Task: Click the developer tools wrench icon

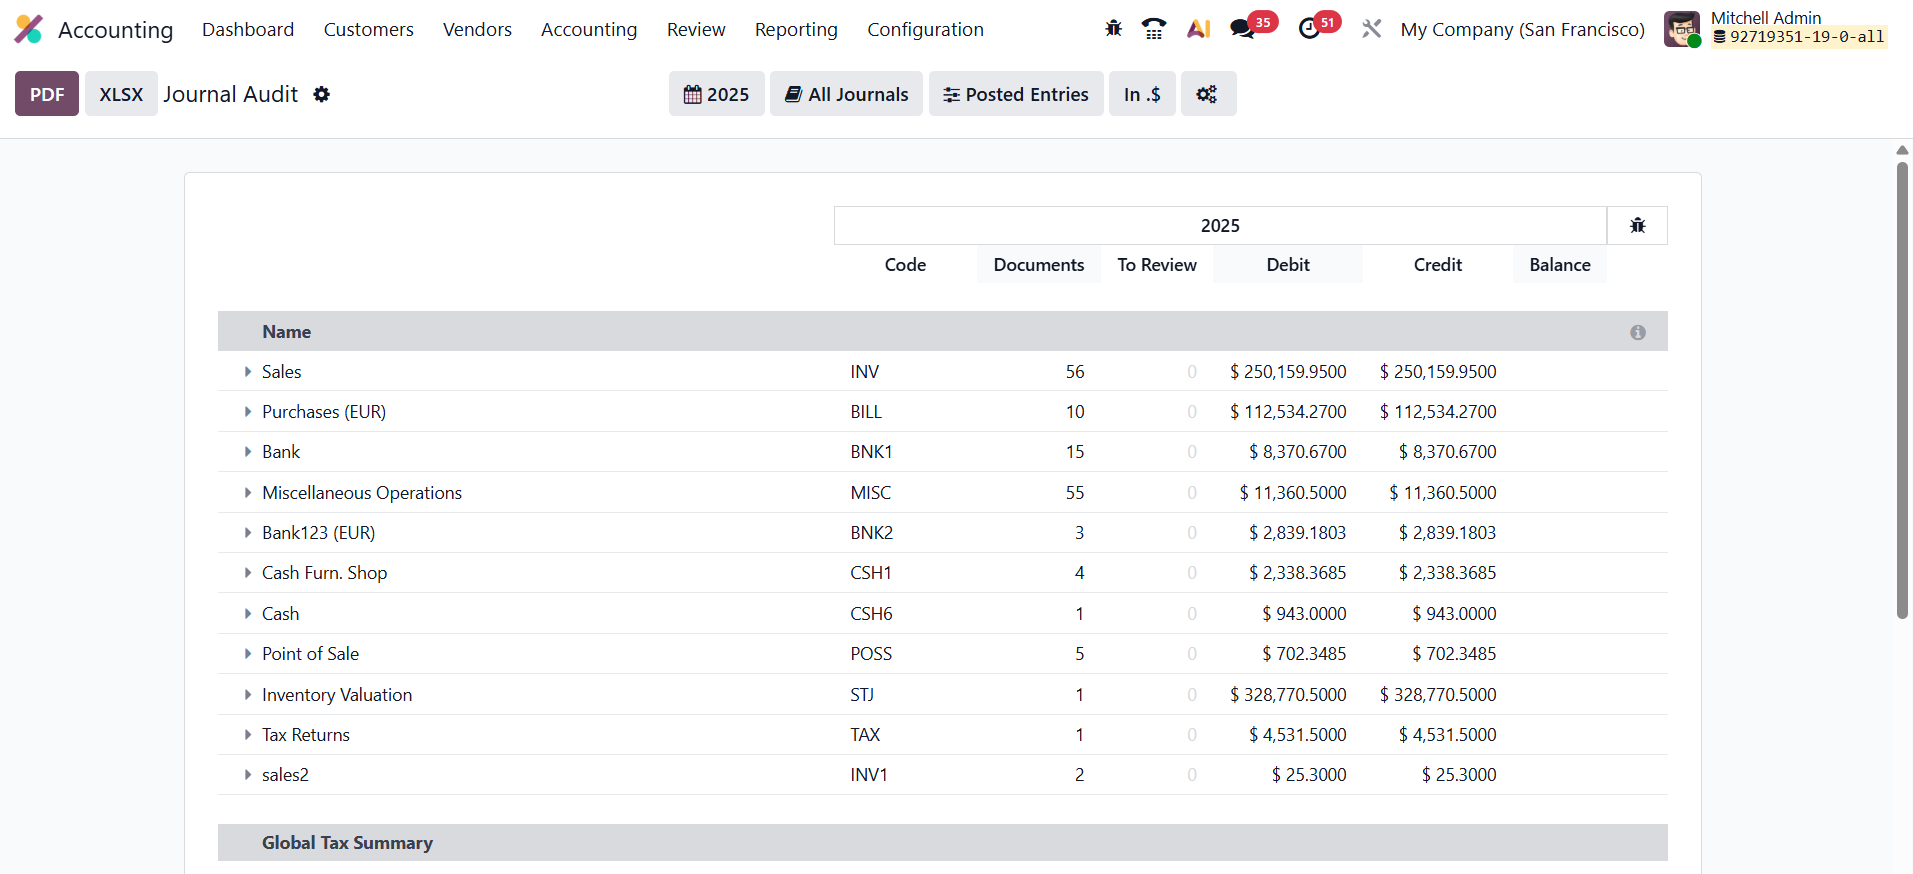Action: click(1371, 29)
